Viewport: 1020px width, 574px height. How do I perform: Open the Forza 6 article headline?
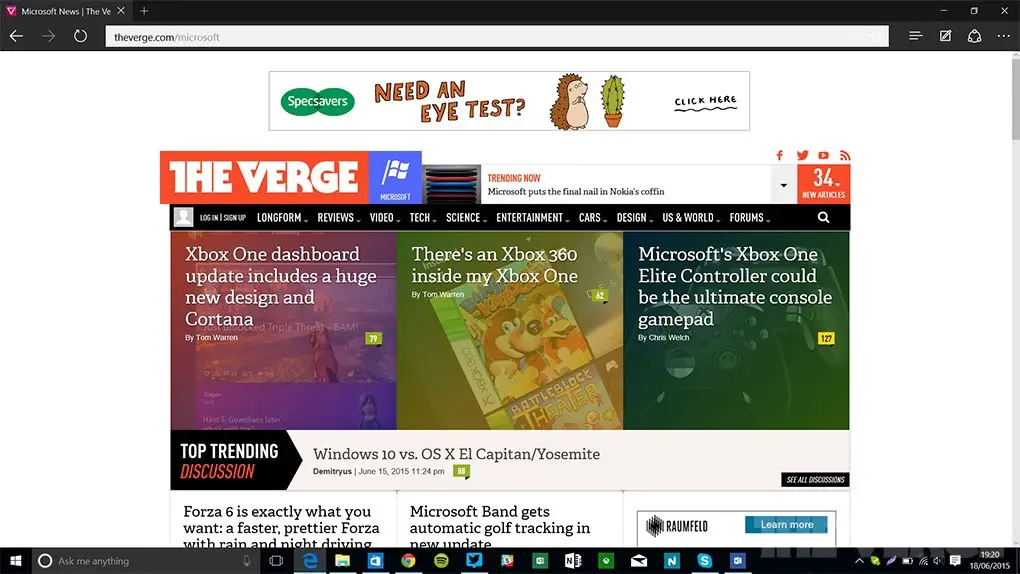281,528
